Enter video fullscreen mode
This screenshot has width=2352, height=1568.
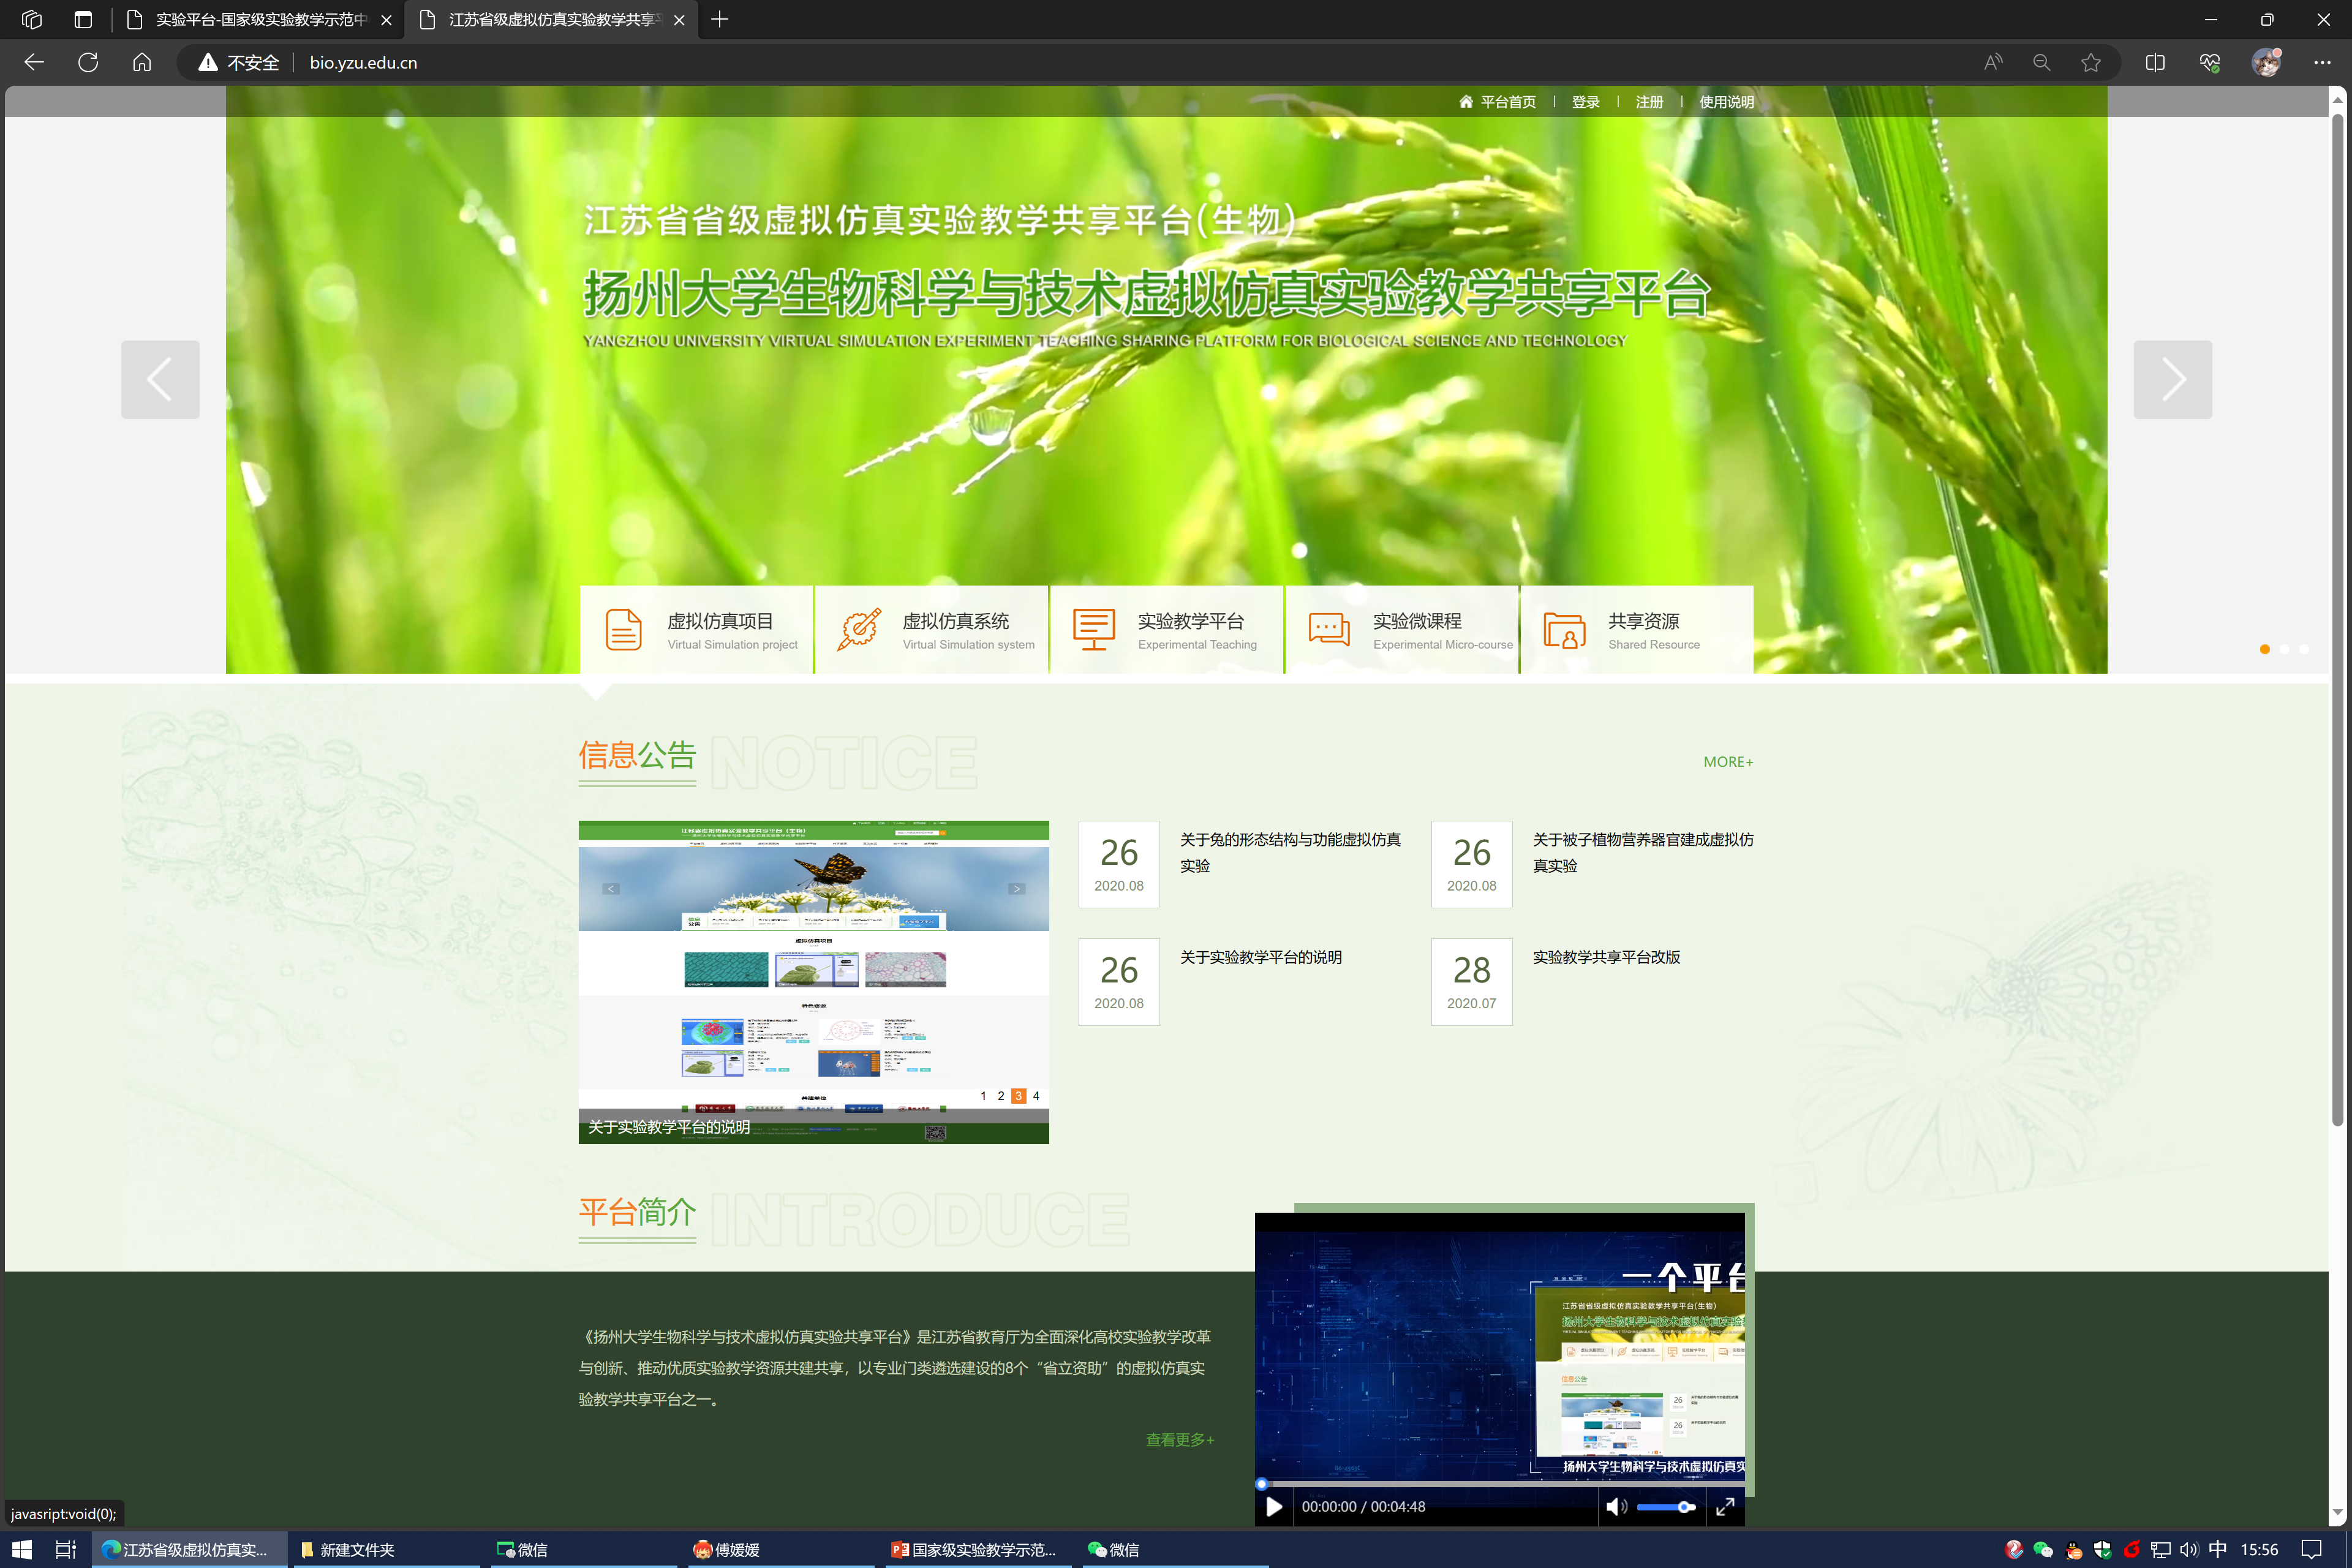(1725, 1506)
